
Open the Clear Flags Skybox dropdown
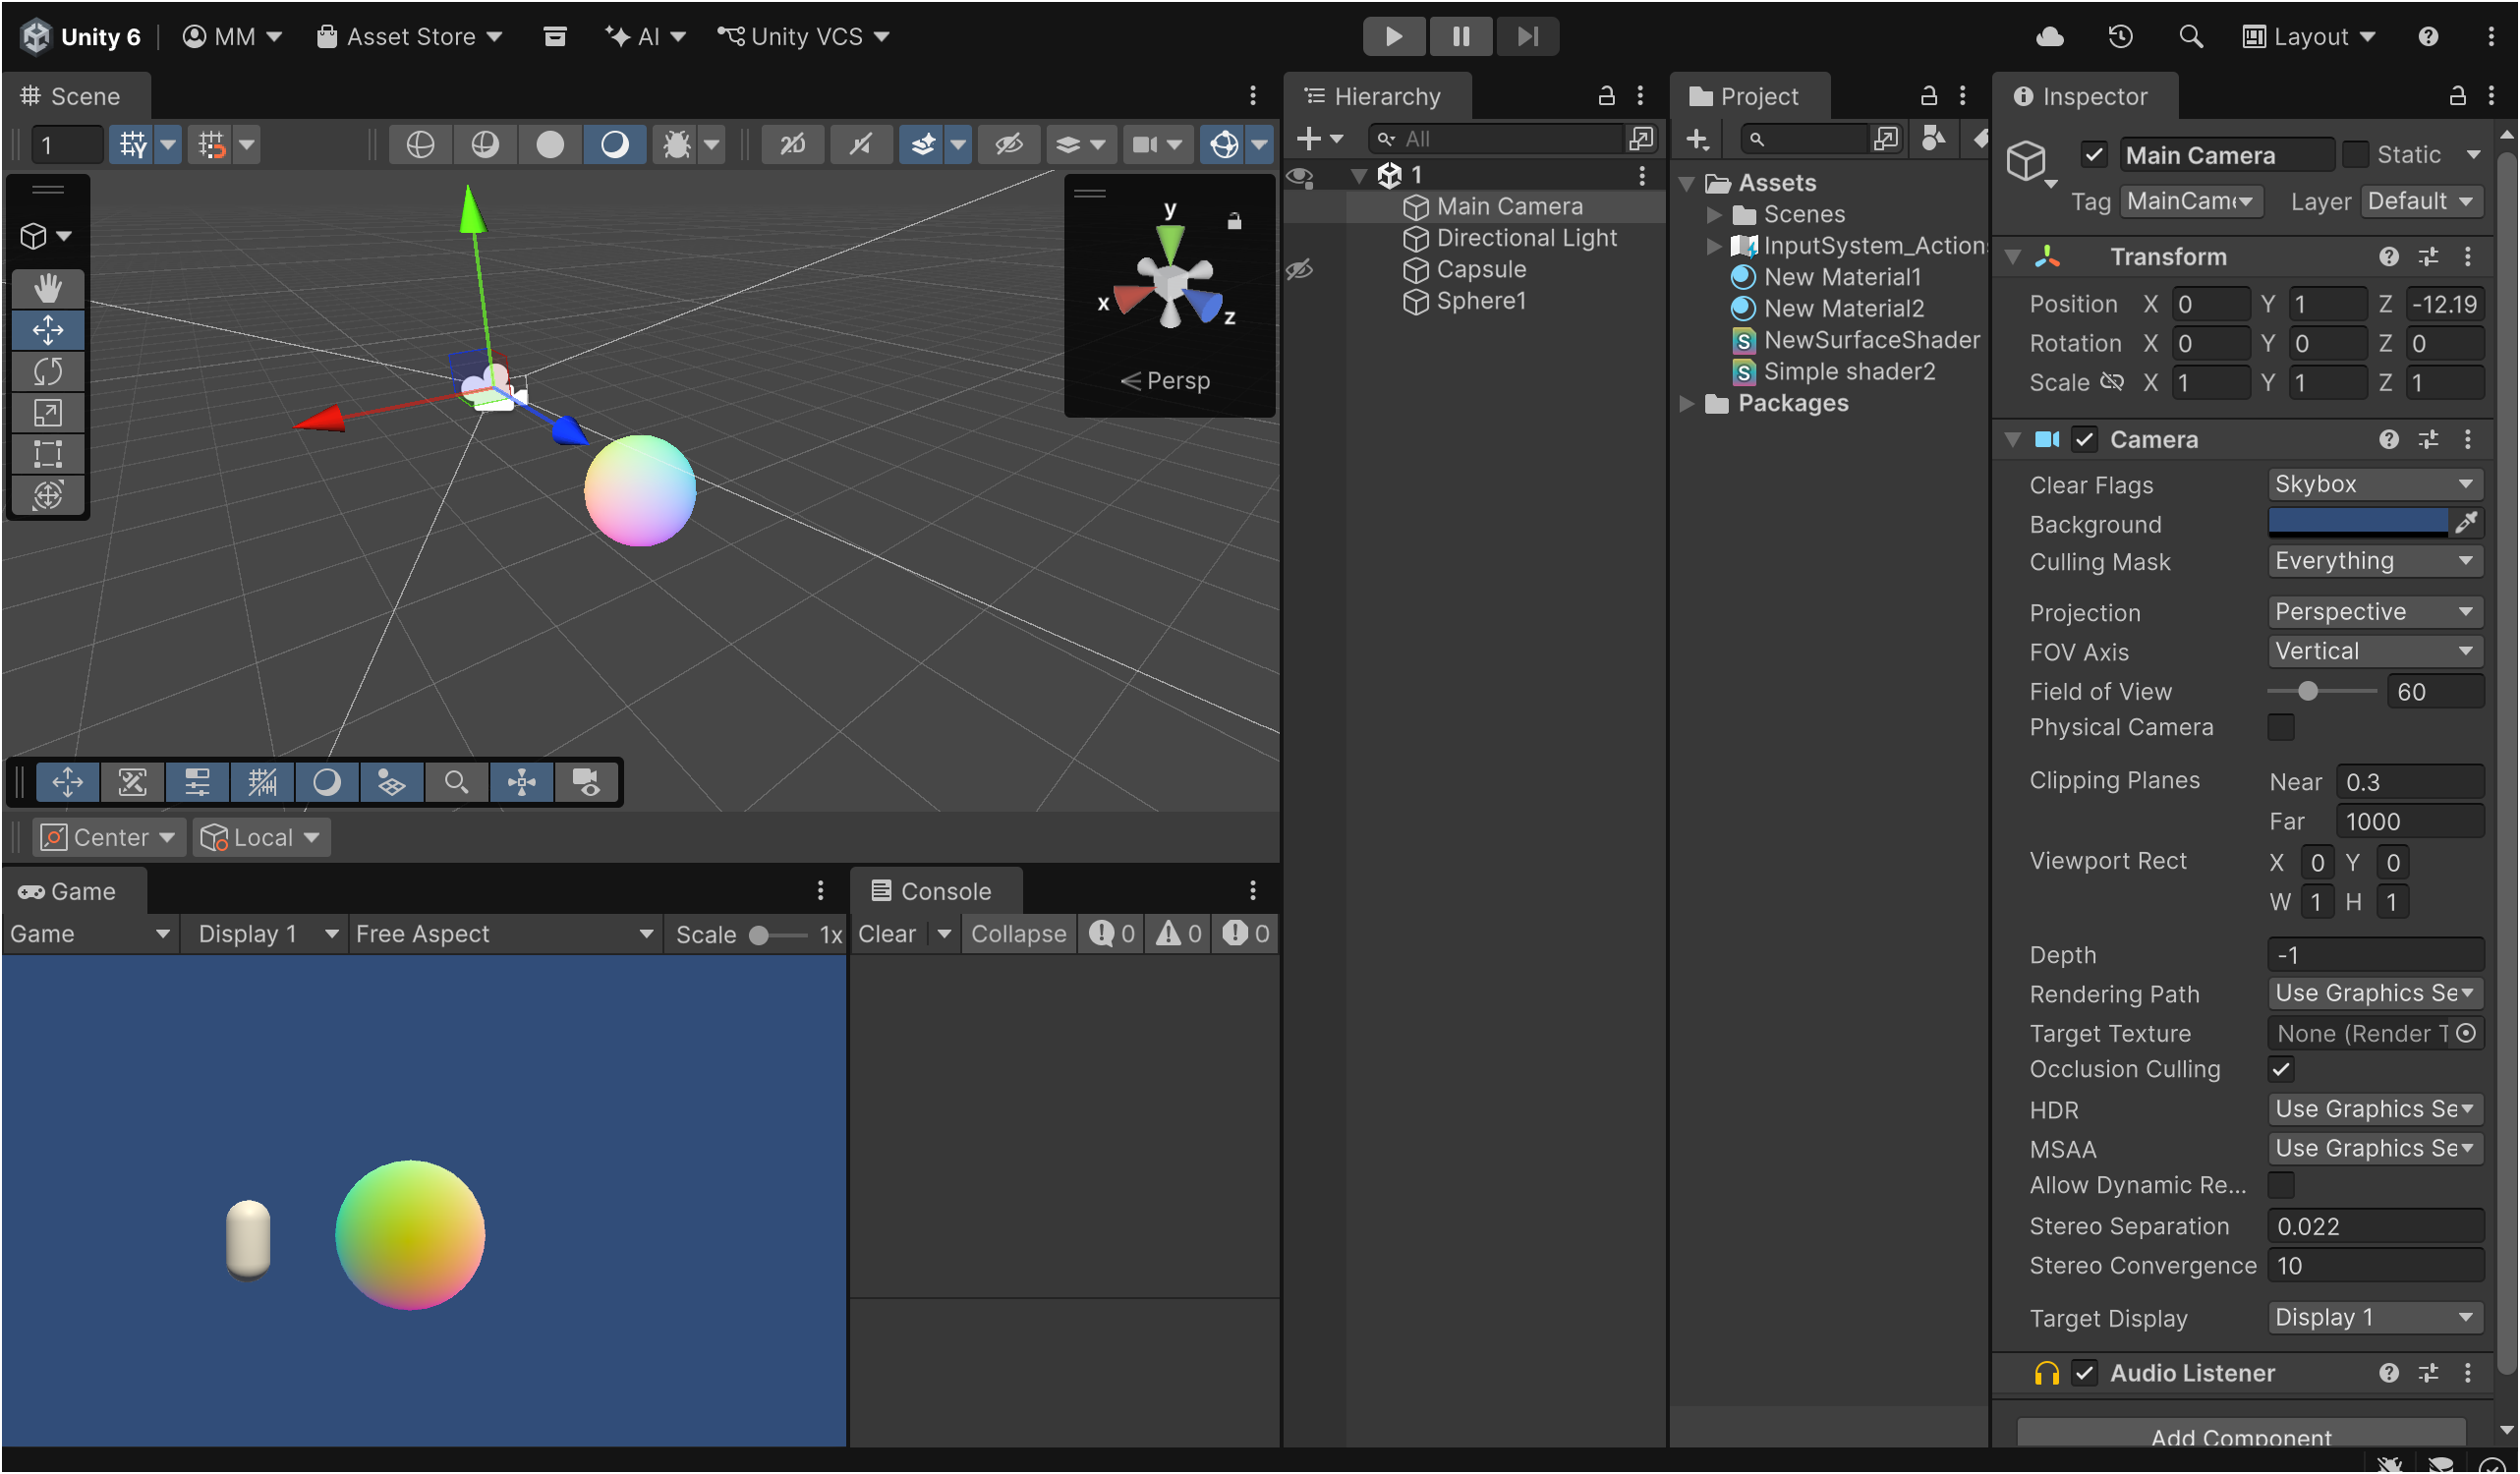(2375, 485)
